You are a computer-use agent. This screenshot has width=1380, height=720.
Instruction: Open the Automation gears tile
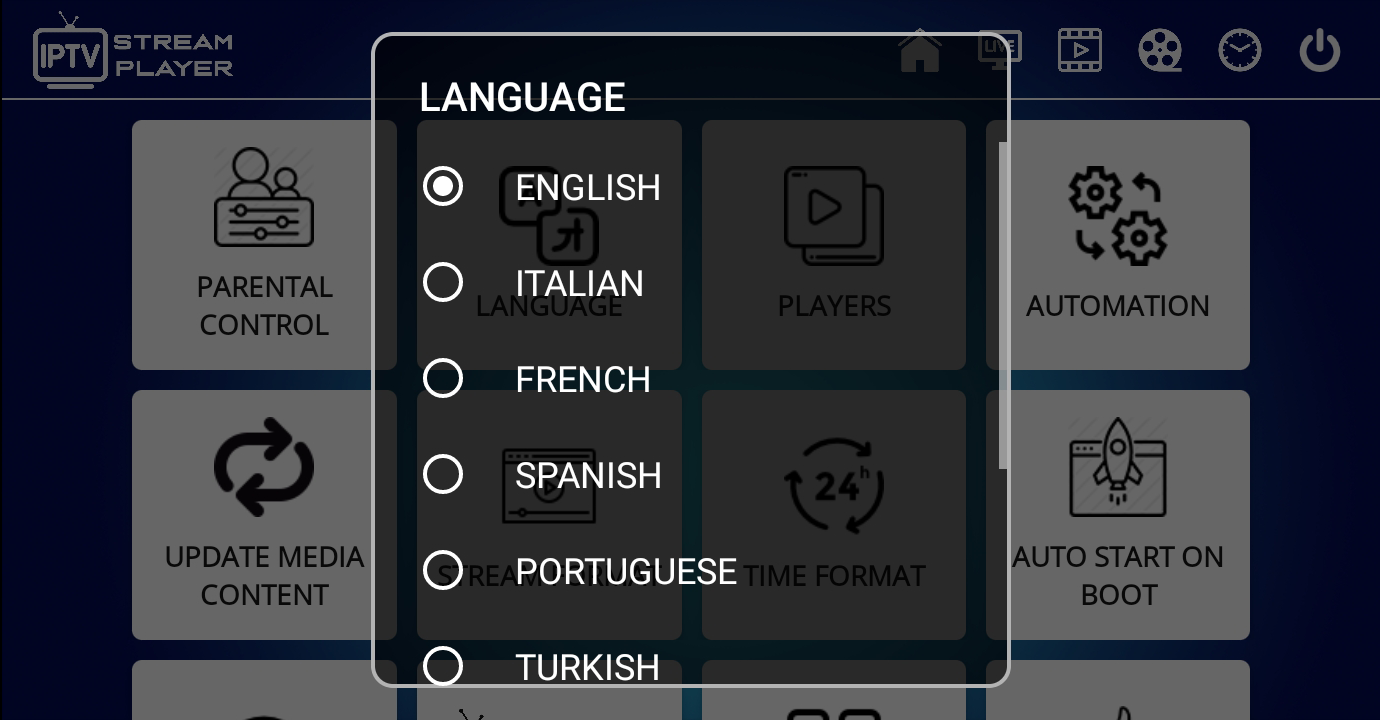tap(1118, 245)
